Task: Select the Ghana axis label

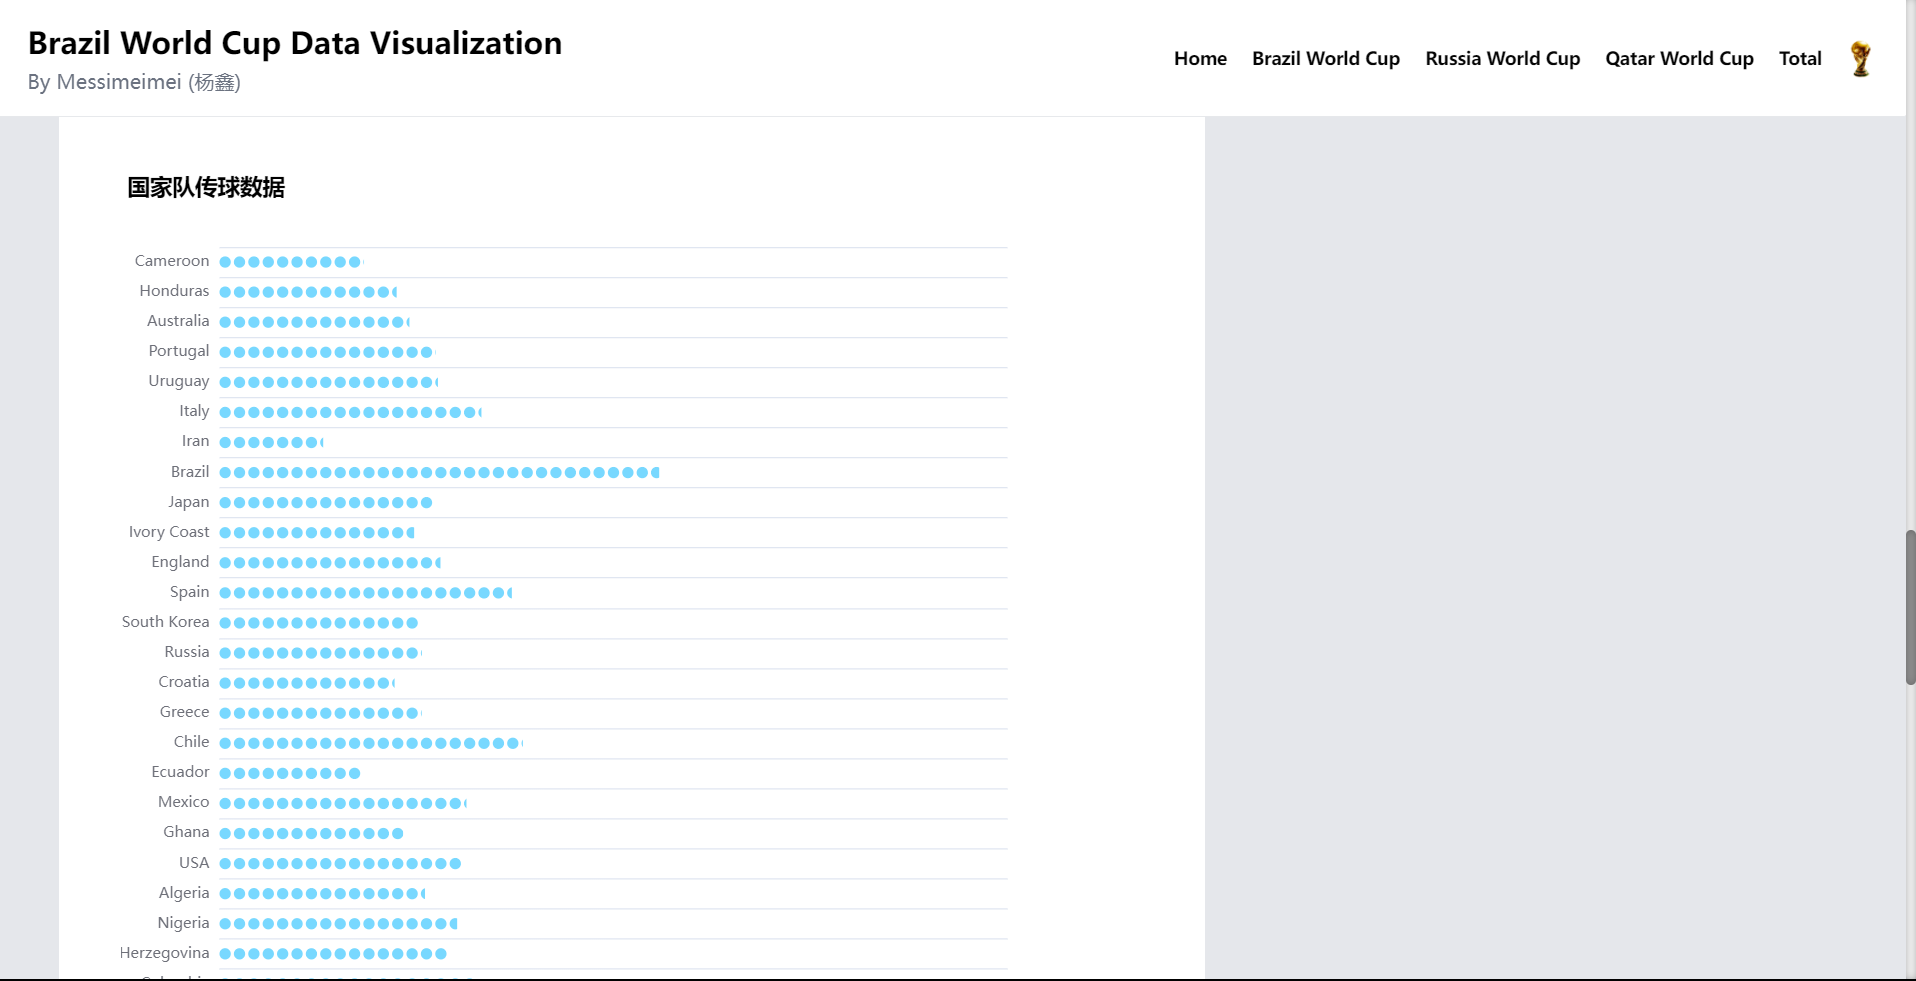Action: tap(186, 832)
